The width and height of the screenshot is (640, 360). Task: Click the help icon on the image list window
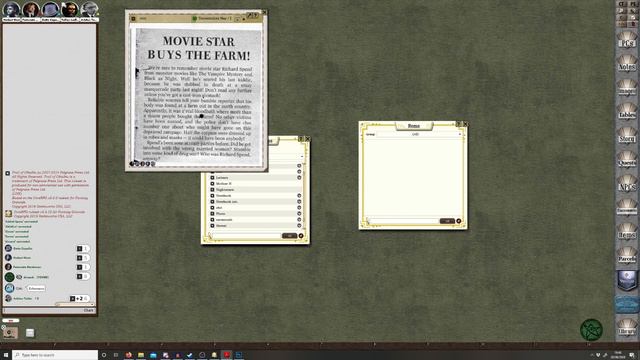(x=301, y=139)
